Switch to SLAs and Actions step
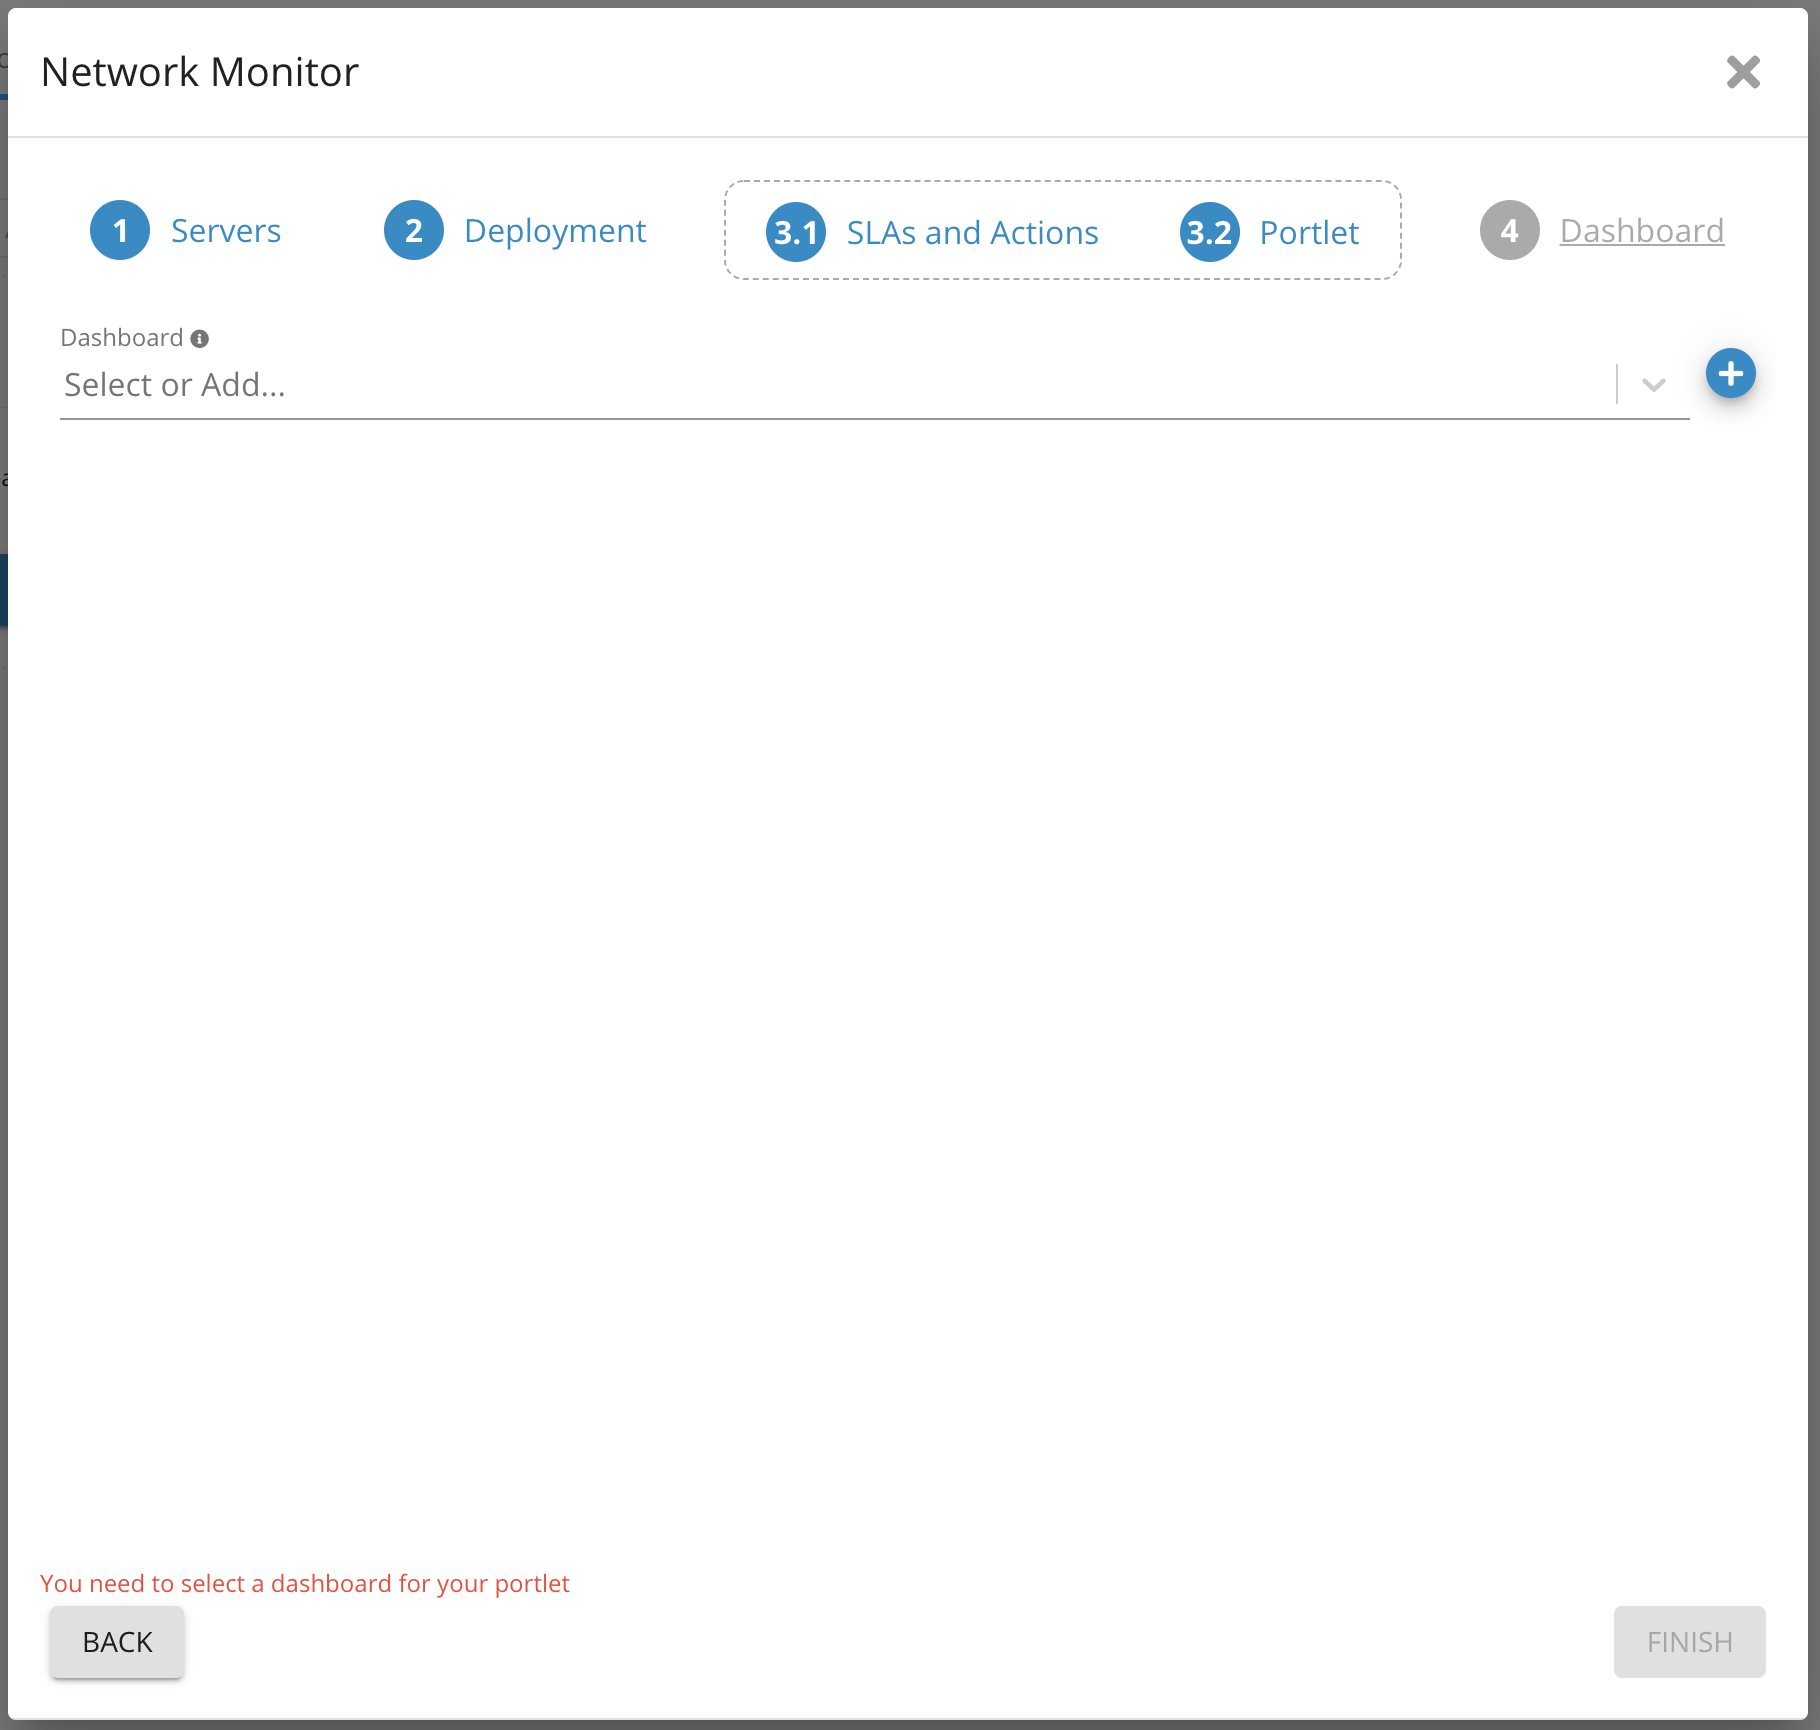1820x1730 pixels. [972, 233]
